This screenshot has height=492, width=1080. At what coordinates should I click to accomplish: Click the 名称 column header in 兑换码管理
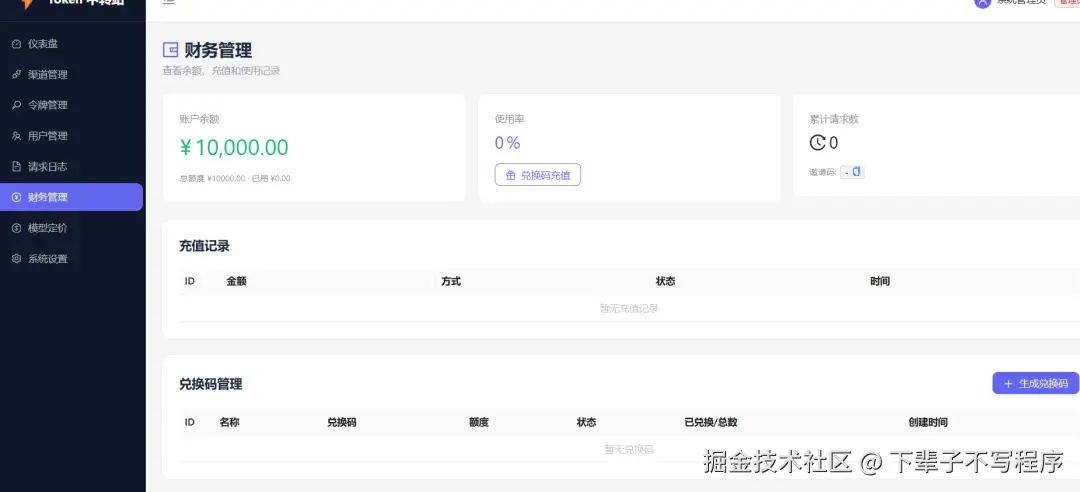(x=229, y=422)
